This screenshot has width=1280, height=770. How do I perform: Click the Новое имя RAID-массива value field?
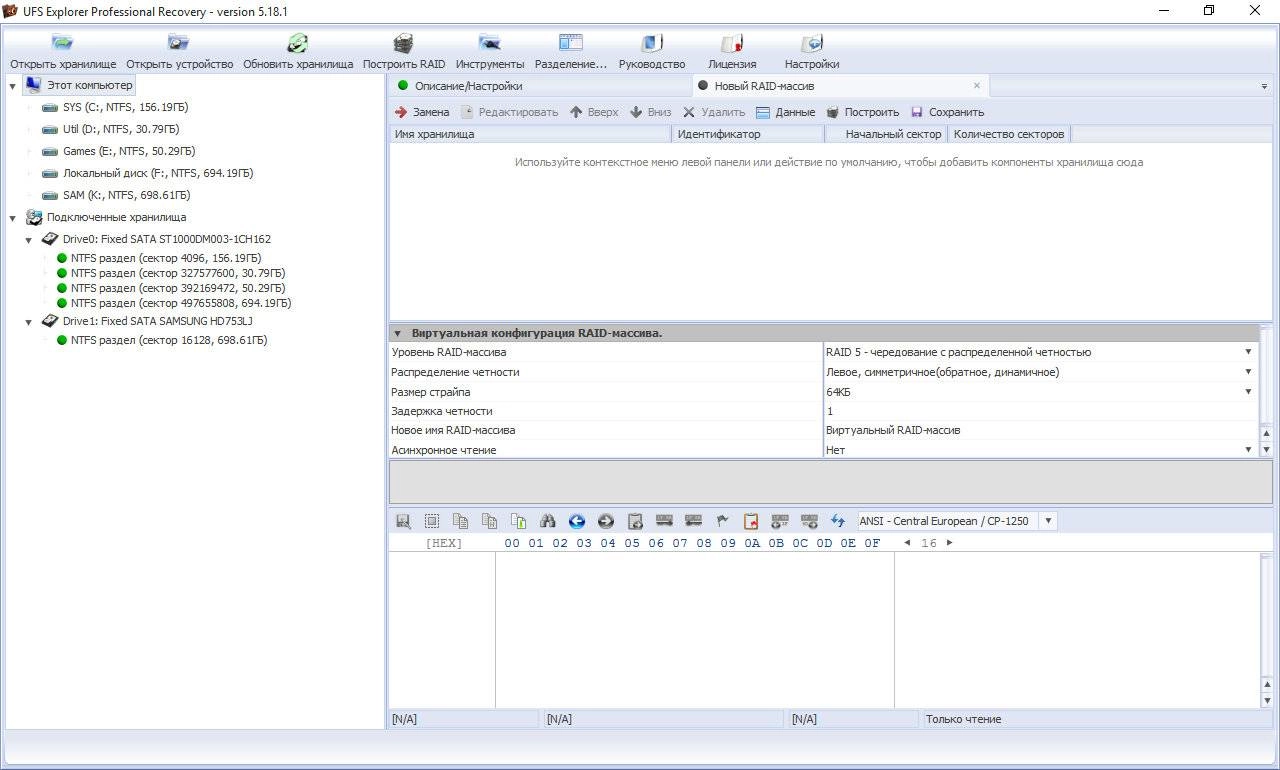(x=1039, y=430)
